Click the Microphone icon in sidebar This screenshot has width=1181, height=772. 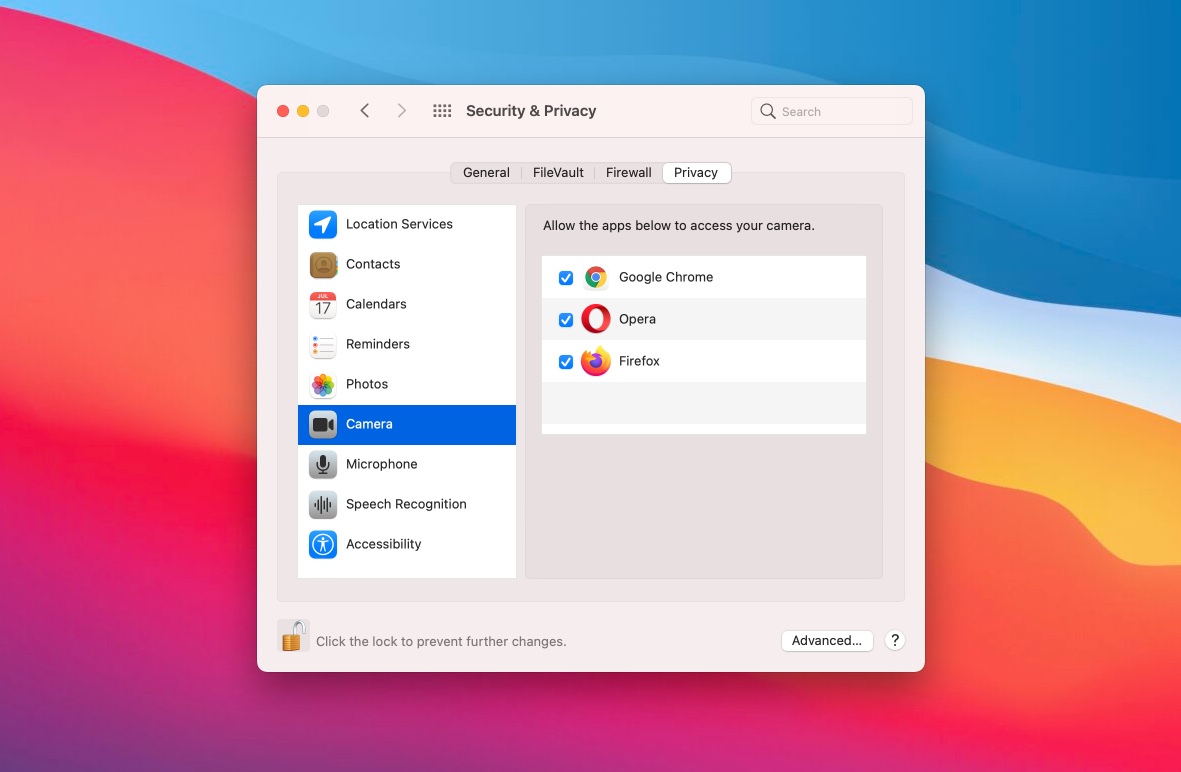322,465
